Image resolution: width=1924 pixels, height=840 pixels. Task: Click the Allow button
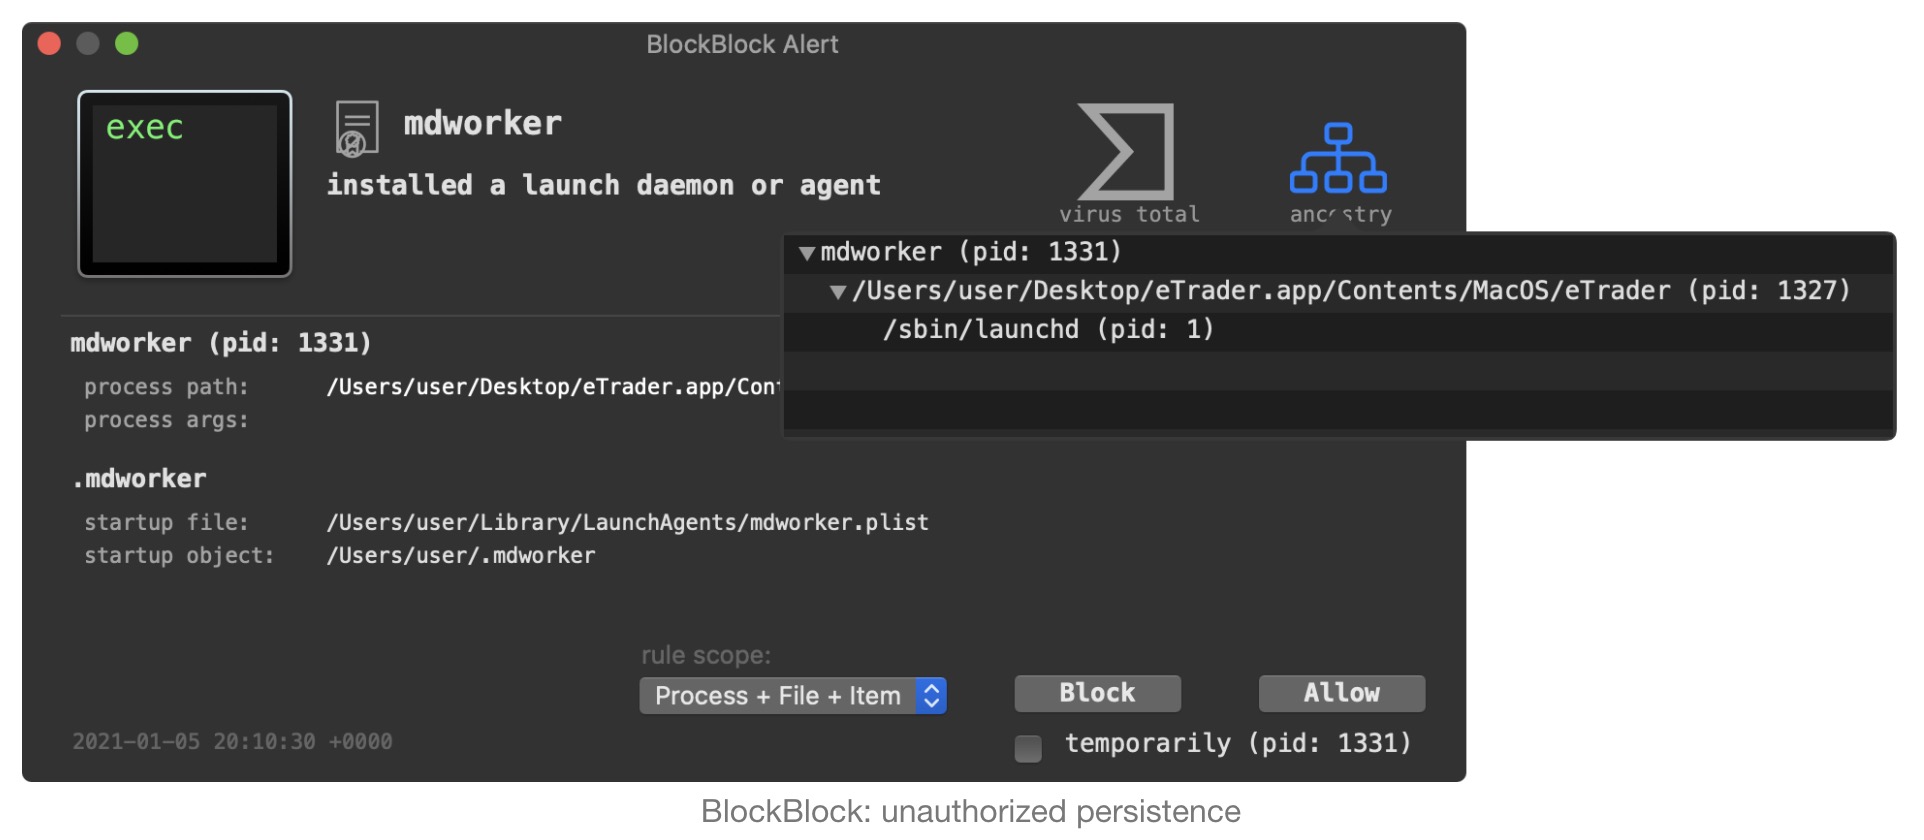point(1341,693)
